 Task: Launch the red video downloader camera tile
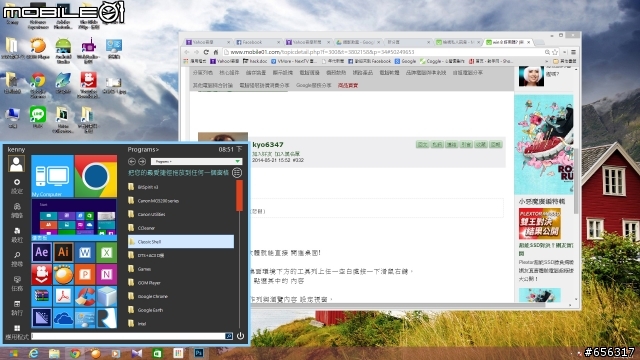42,274
